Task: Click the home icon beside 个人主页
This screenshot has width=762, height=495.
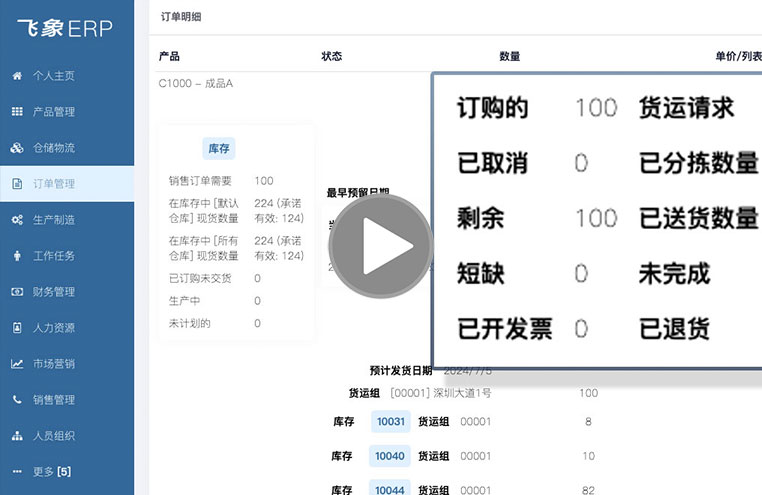Action: point(17,76)
